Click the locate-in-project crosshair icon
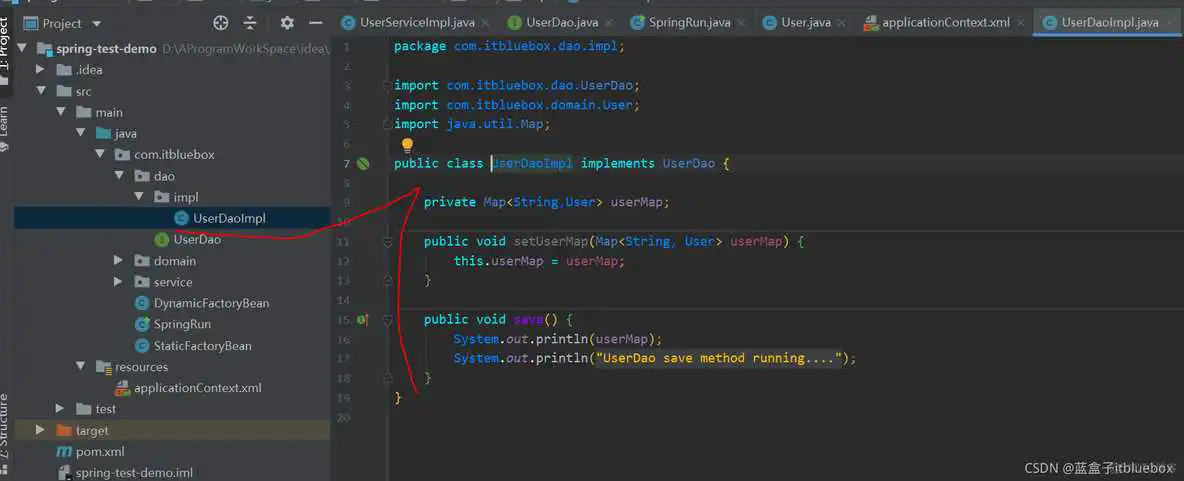This screenshot has width=1184, height=481. pyautogui.click(x=221, y=22)
